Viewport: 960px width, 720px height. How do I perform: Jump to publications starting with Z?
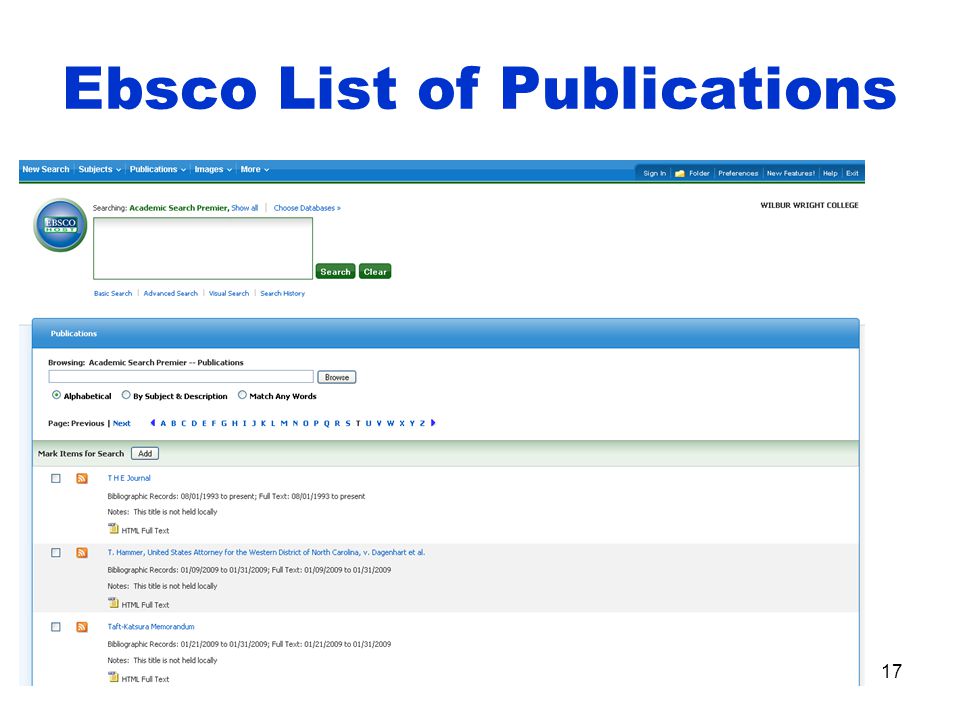coord(422,423)
